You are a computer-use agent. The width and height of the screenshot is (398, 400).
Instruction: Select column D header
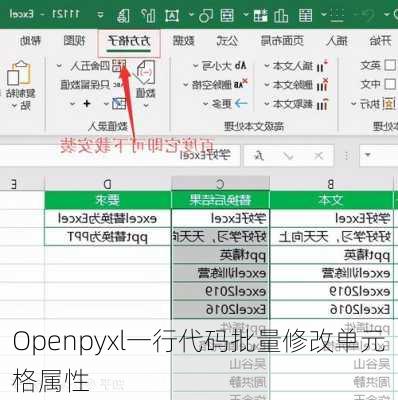click(108, 183)
